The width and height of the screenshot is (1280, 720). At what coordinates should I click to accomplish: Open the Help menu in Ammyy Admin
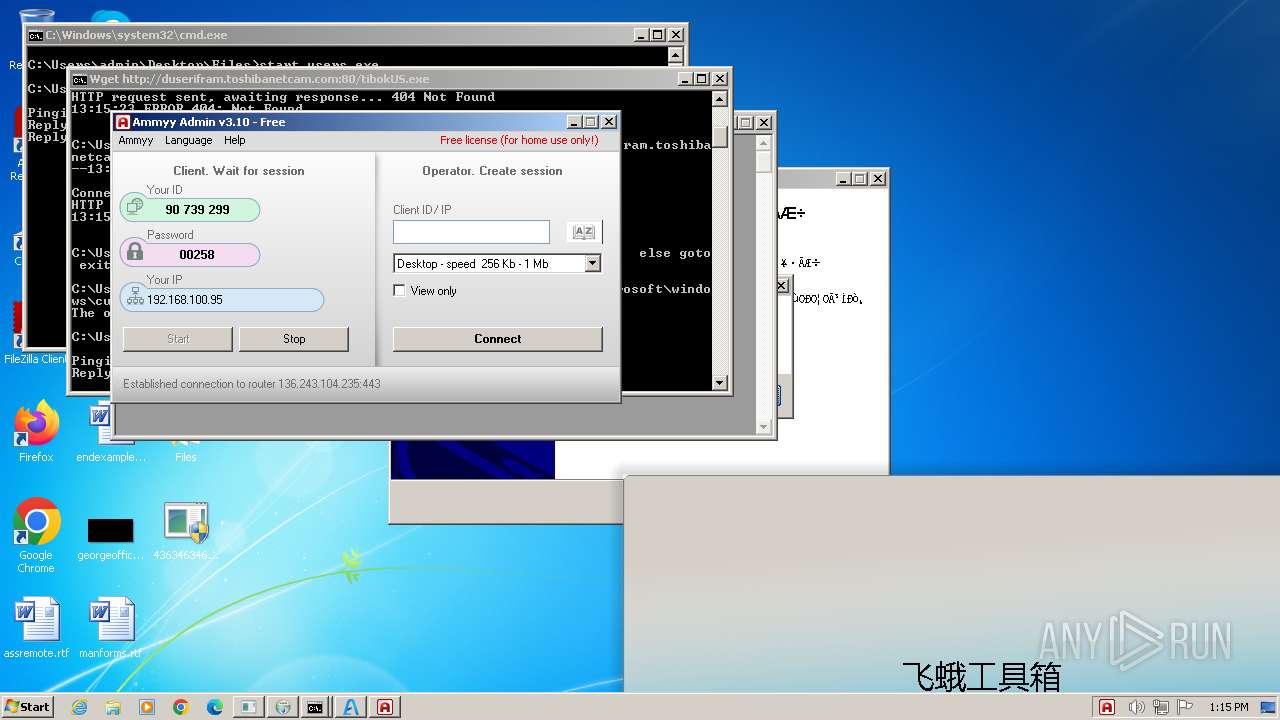tap(235, 140)
